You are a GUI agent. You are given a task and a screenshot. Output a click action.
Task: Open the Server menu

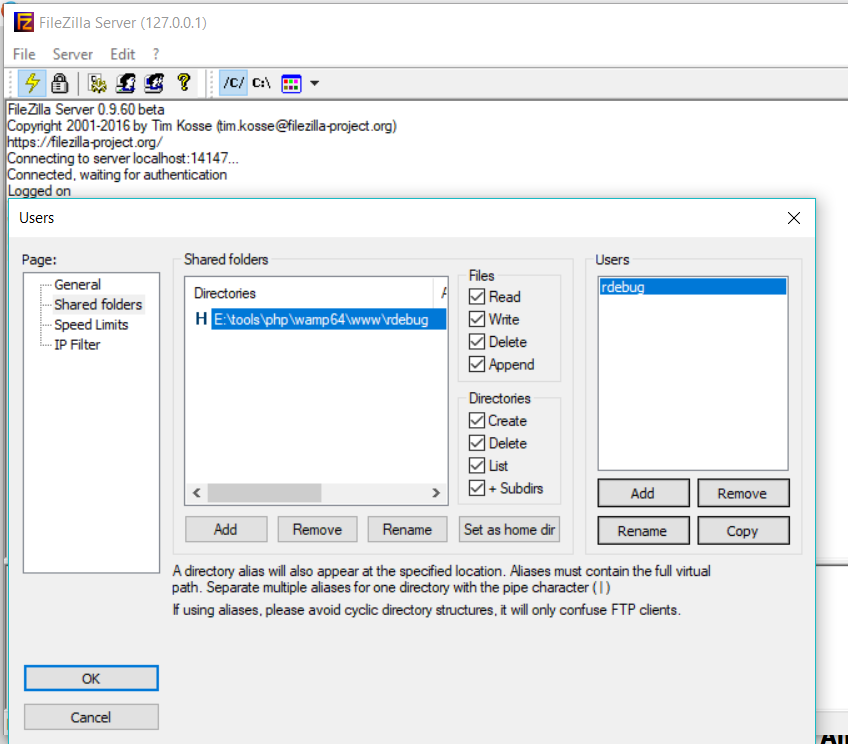pos(72,54)
